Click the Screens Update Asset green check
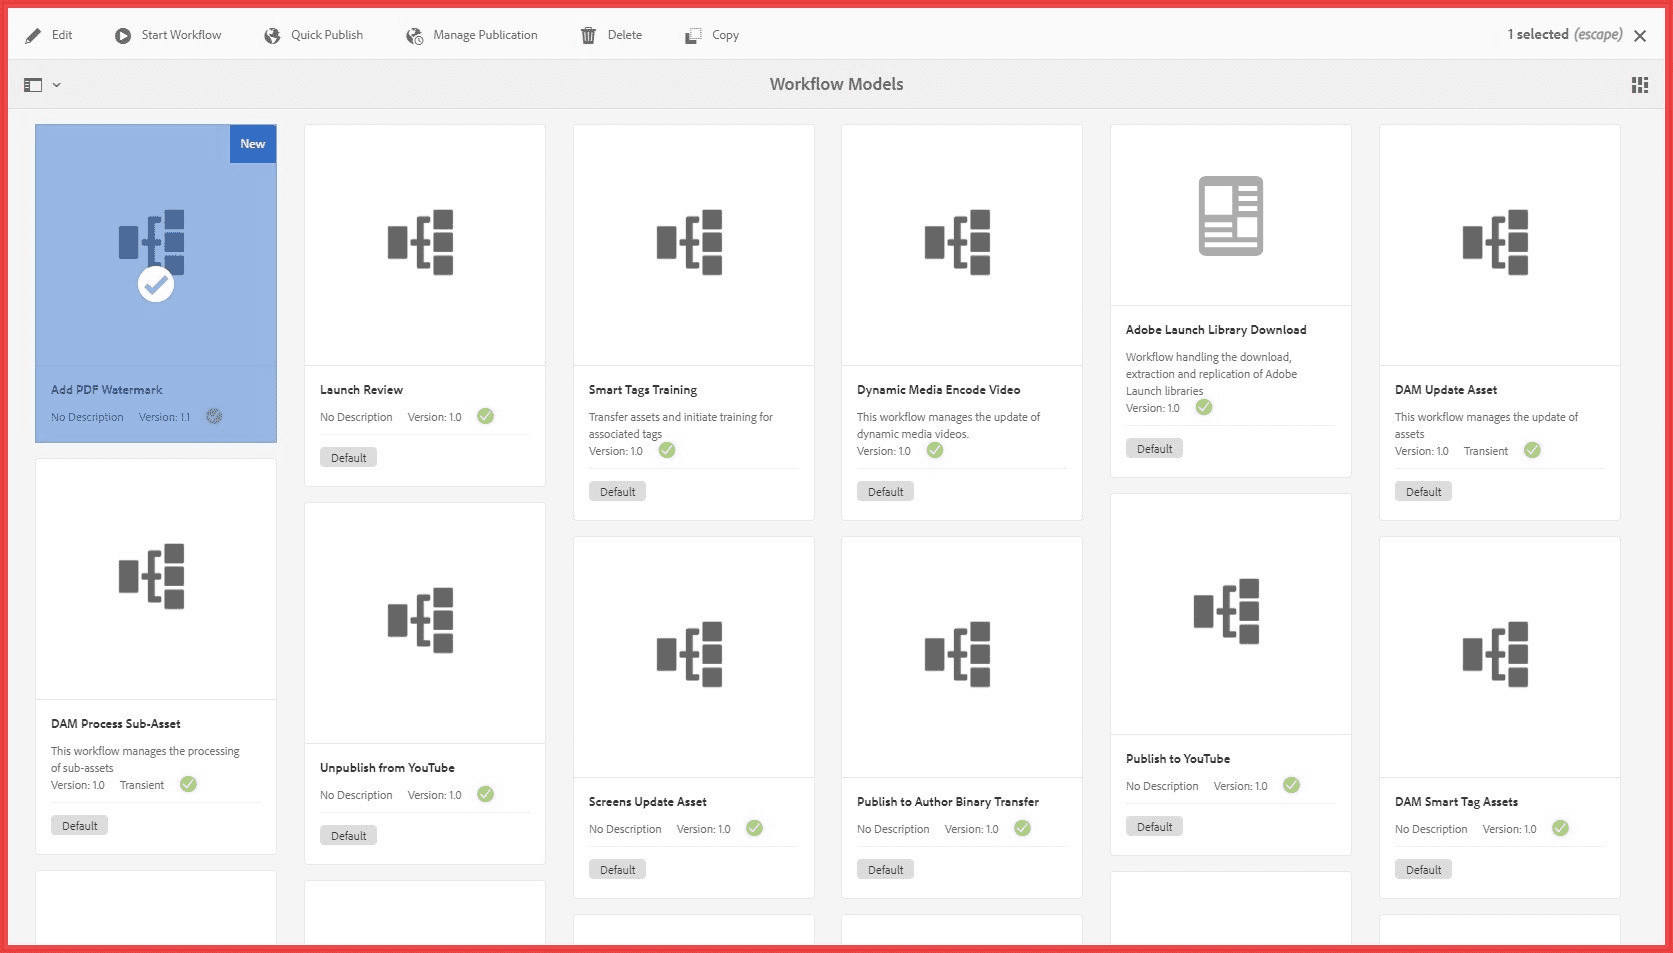Image resolution: width=1673 pixels, height=953 pixels. coord(754,828)
